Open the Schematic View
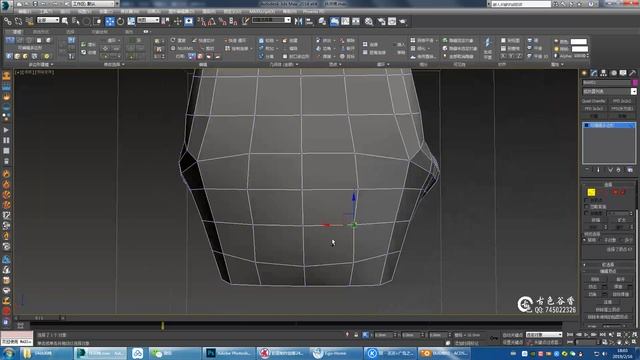This screenshot has height=360, width=640. (x=356, y=21)
